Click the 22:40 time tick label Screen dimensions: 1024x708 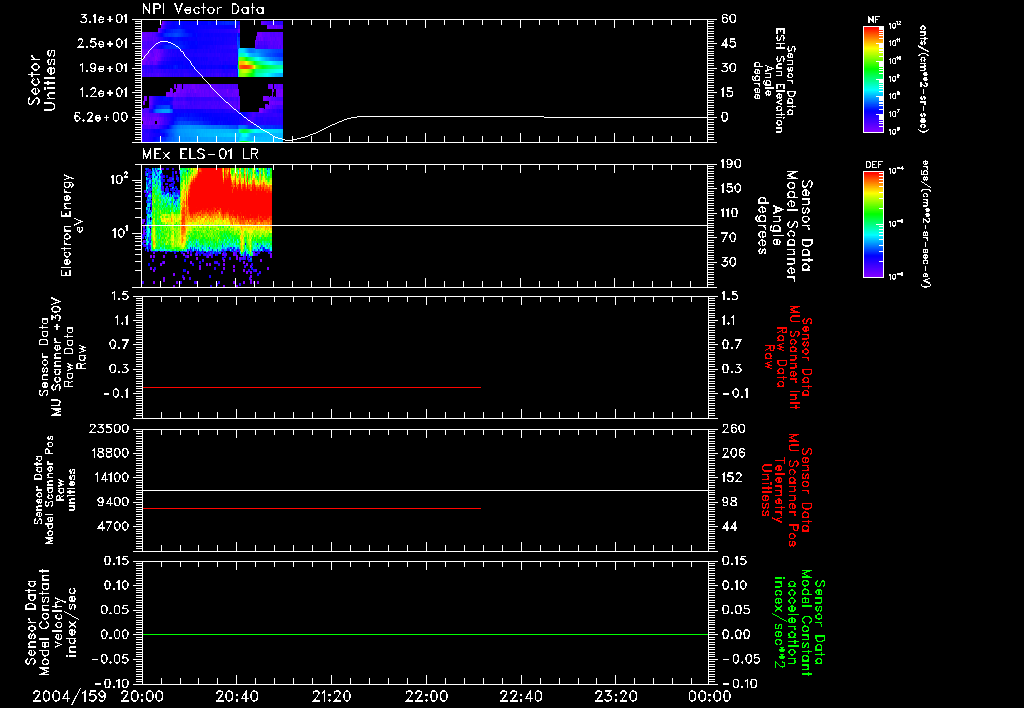[x=520, y=696]
